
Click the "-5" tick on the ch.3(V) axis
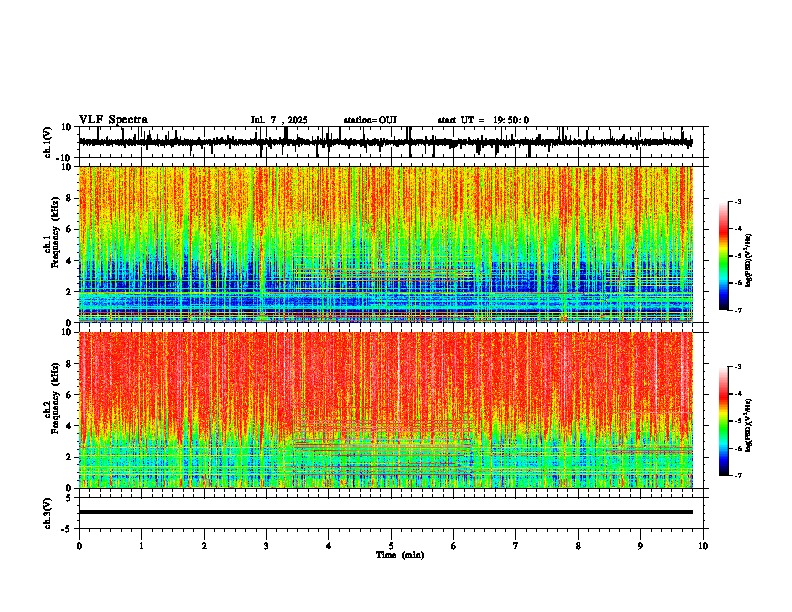point(68,529)
